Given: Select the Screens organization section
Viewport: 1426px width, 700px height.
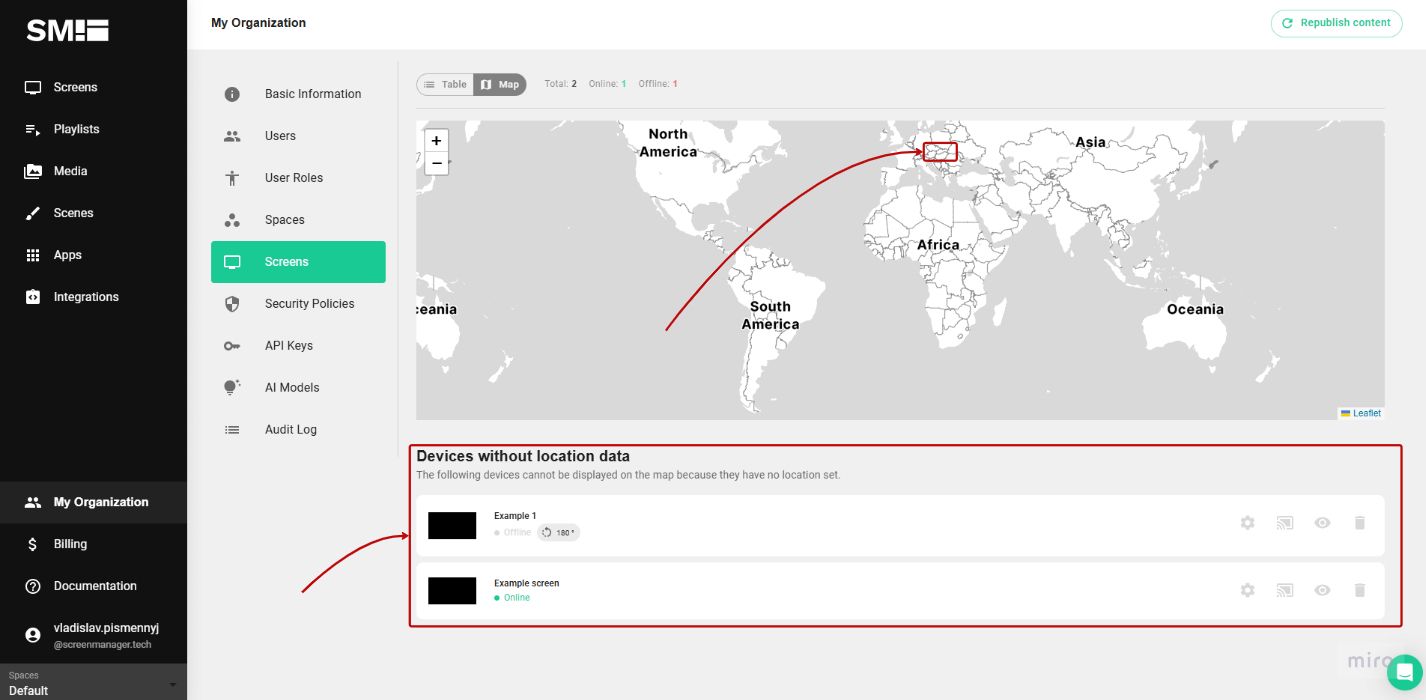Looking at the screenshot, I should click(x=298, y=262).
